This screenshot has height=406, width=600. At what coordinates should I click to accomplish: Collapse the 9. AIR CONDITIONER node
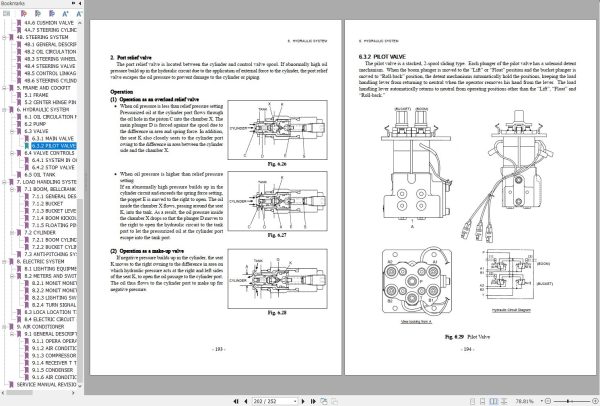(x=4, y=327)
